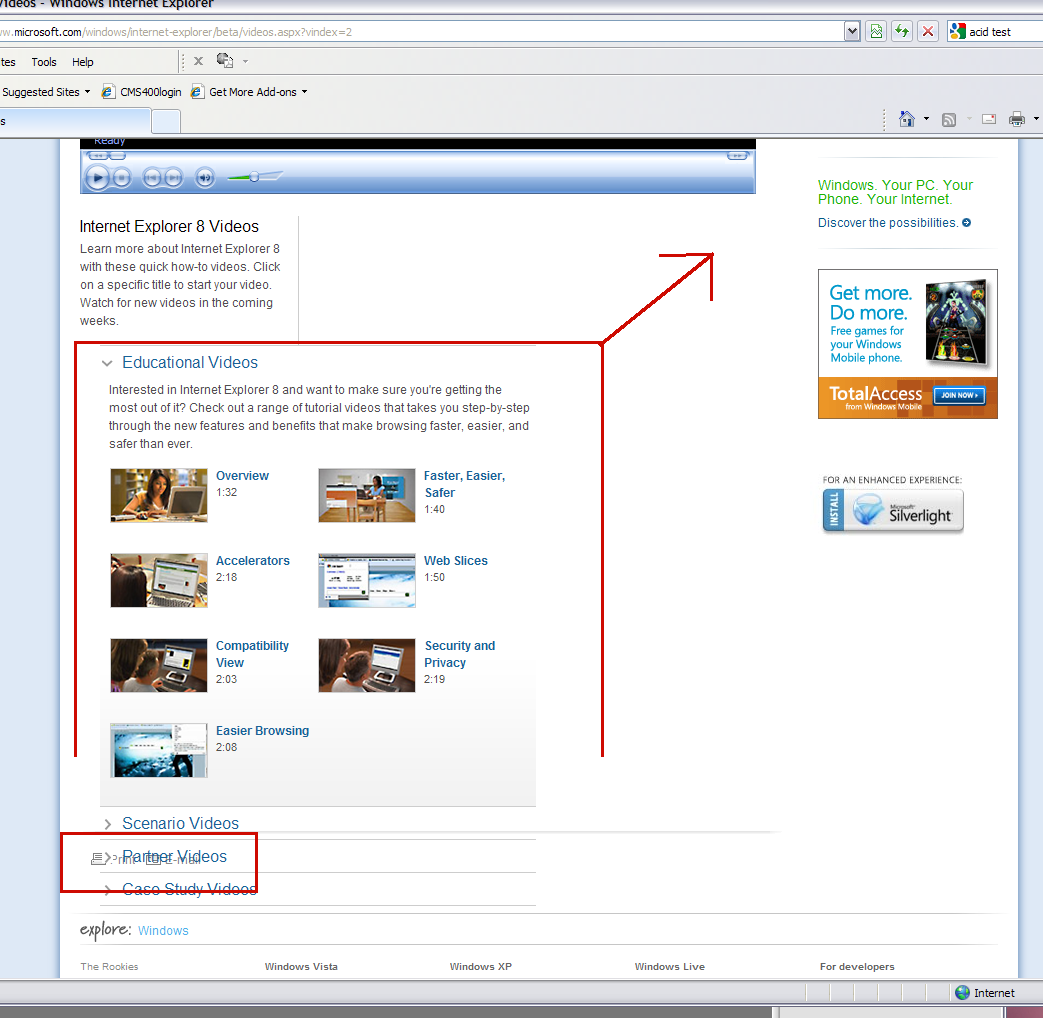Click the Web Slices video thumbnail
Image resolution: width=1043 pixels, height=1018 pixels.
coord(367,580)
